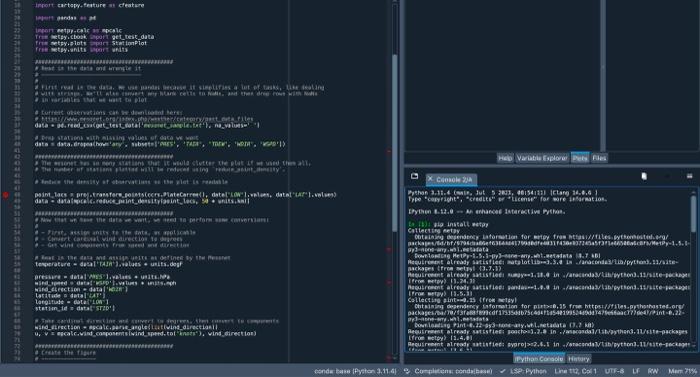The width and height of the screenshot is (700, 377).
Task: Toggle the red breakpoint beside the point_locs line
Action: coord(6,195)
